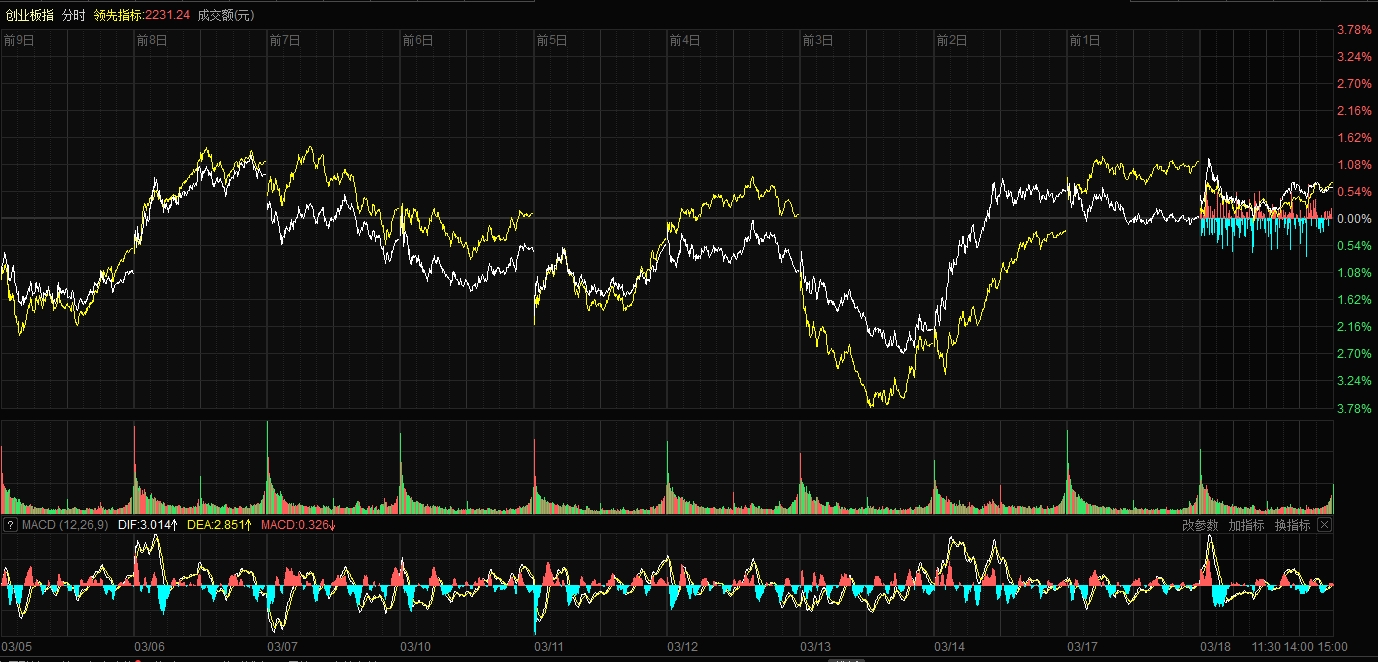Select the 前7日 day header
This screenshot has width=1378, height=662.
[x=285, y=41]
